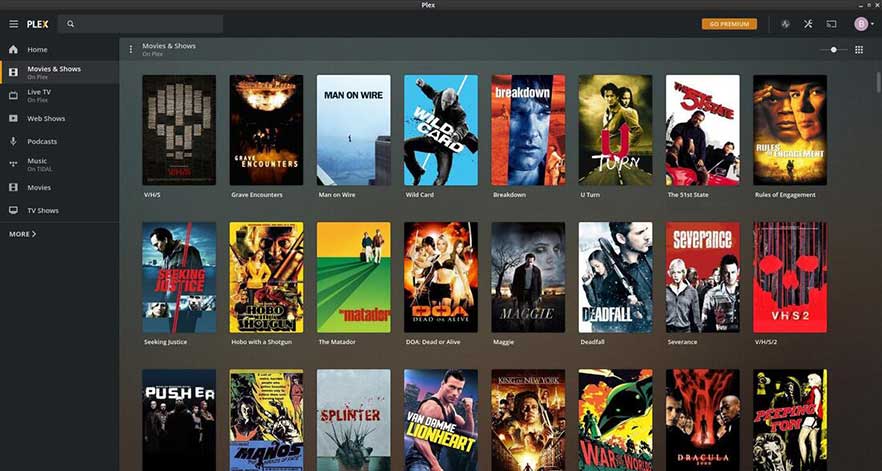882x471 pixels.
Task: Click the Live TV icon
Action: [x=14, y=95]
